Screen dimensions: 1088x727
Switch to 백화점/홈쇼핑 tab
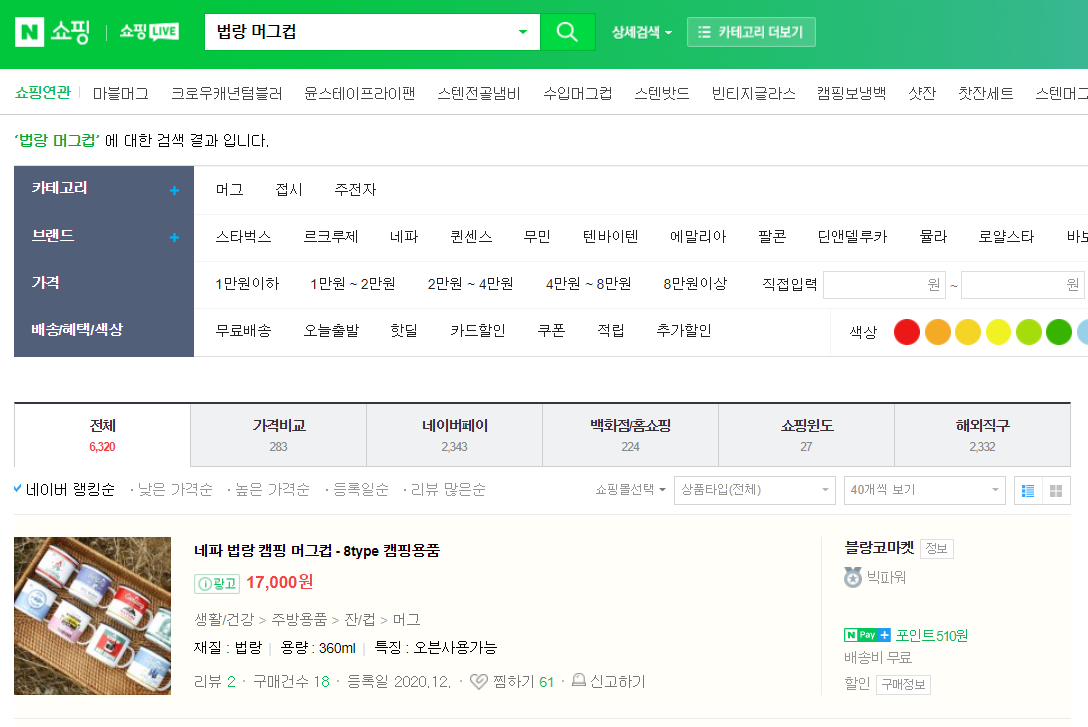coord(631,435)
